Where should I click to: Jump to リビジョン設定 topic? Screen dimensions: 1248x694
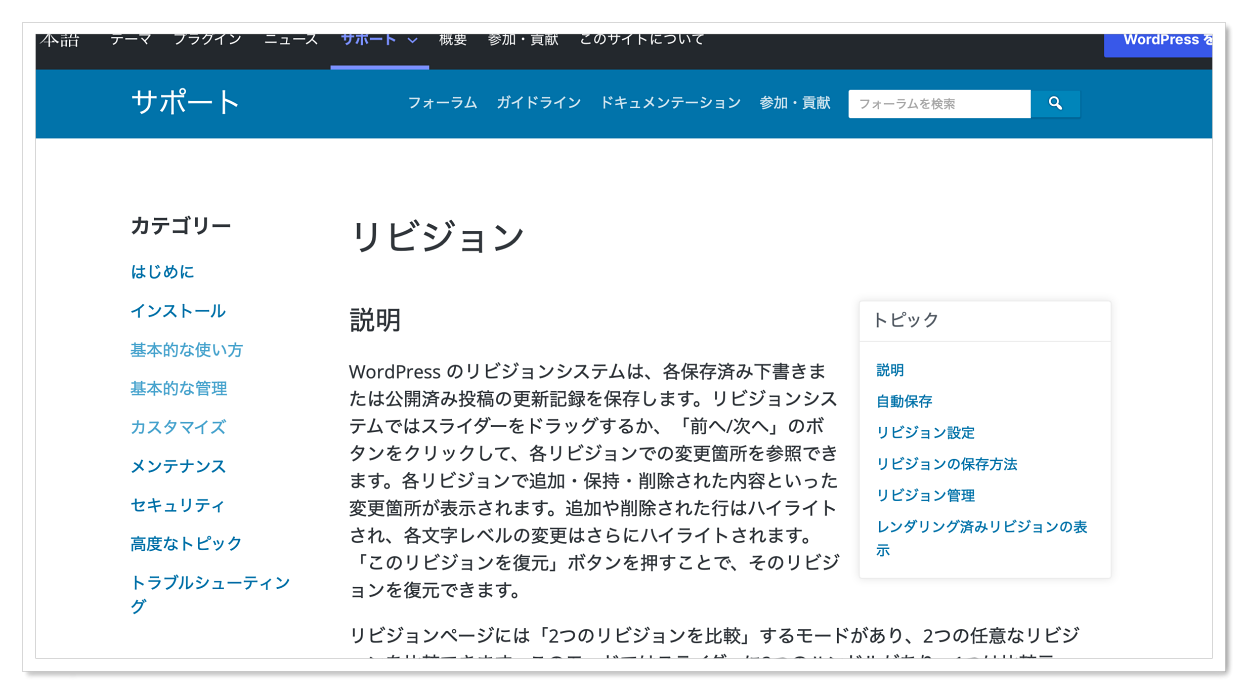pos(925,433)
